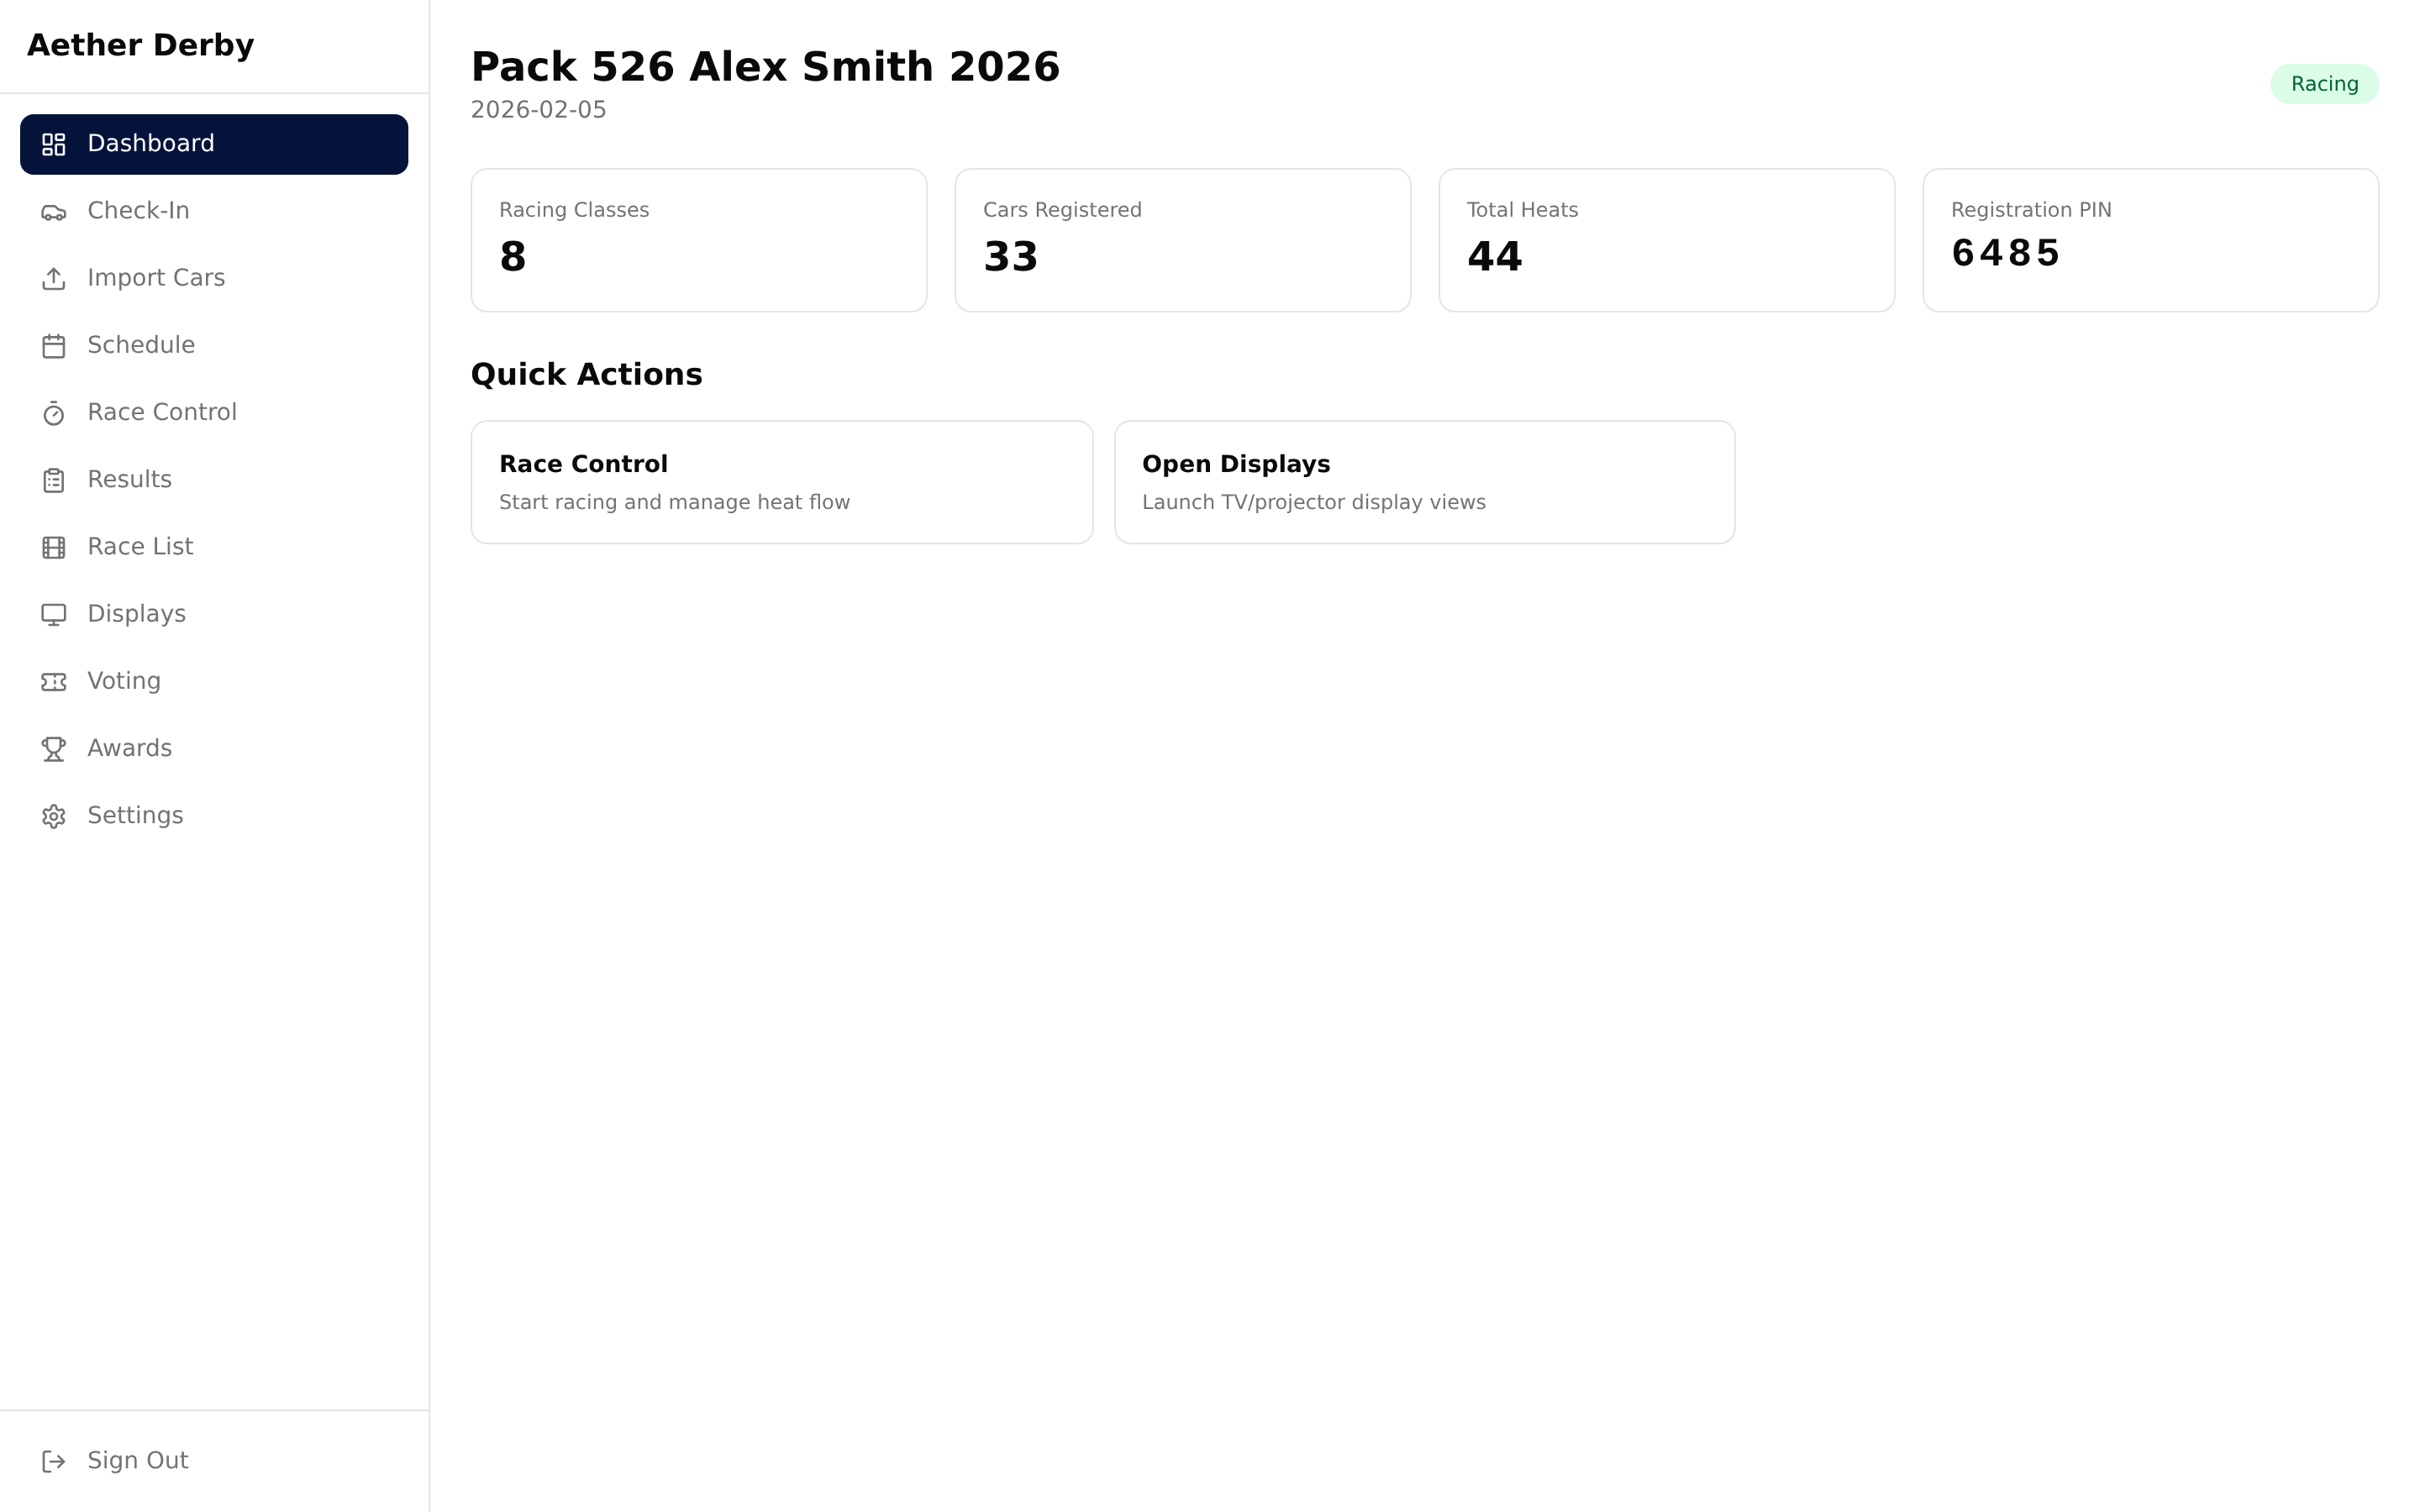Select Dashboard in the sidebar
Screen dimensions: 2420x1512
point(214,144)
